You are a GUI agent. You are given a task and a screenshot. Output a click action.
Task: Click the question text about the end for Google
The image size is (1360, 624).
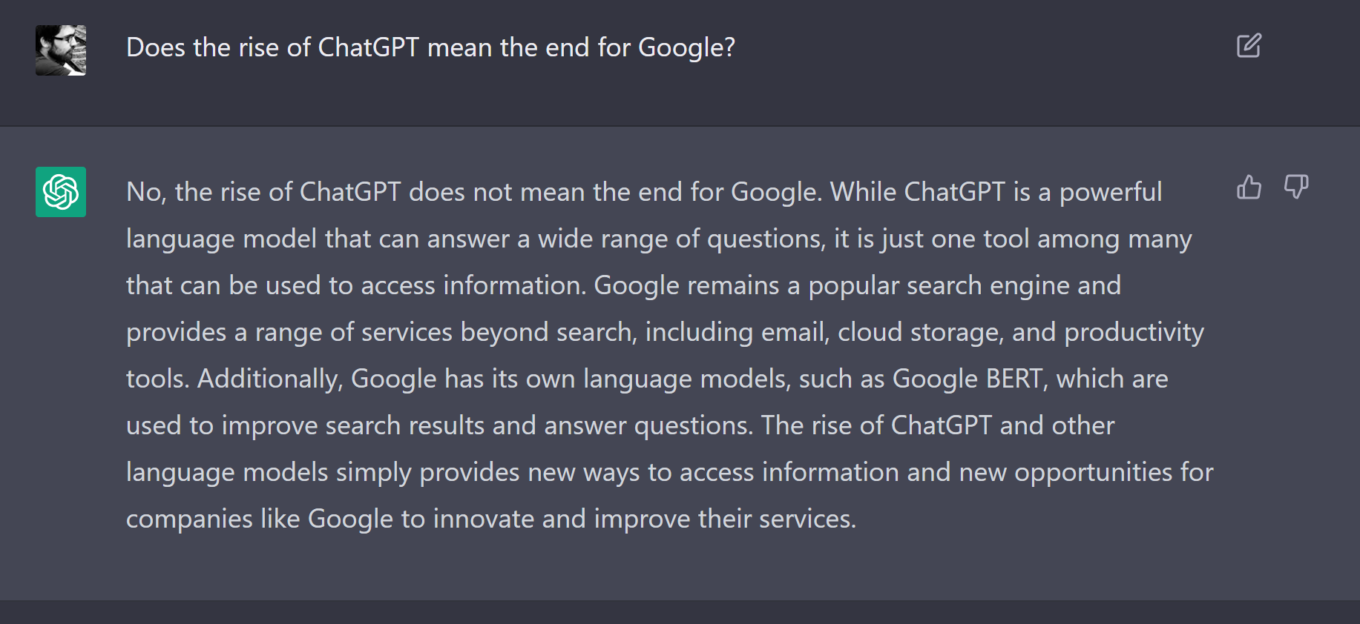pyautogui.click(x=430, y=47)
